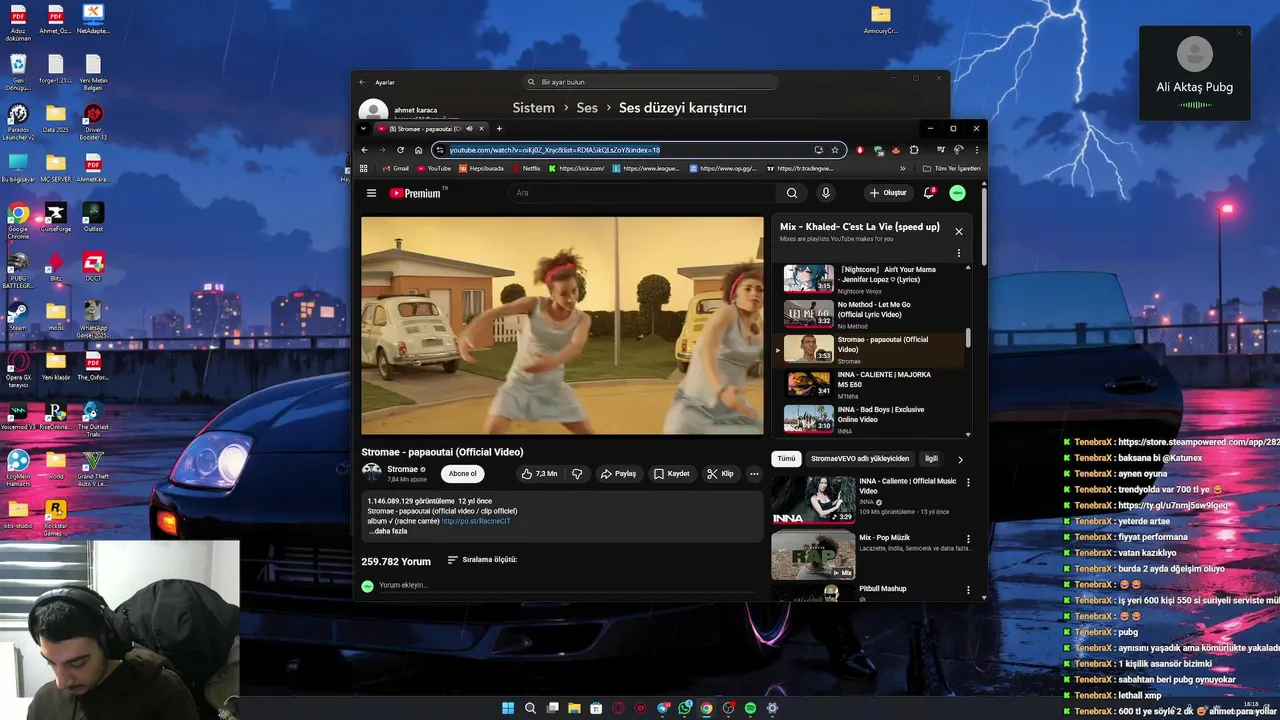This screenshot has height=720, width=1280.
Task: Like the Stromae video (7,3 Mn)
Action: [539, 474]
